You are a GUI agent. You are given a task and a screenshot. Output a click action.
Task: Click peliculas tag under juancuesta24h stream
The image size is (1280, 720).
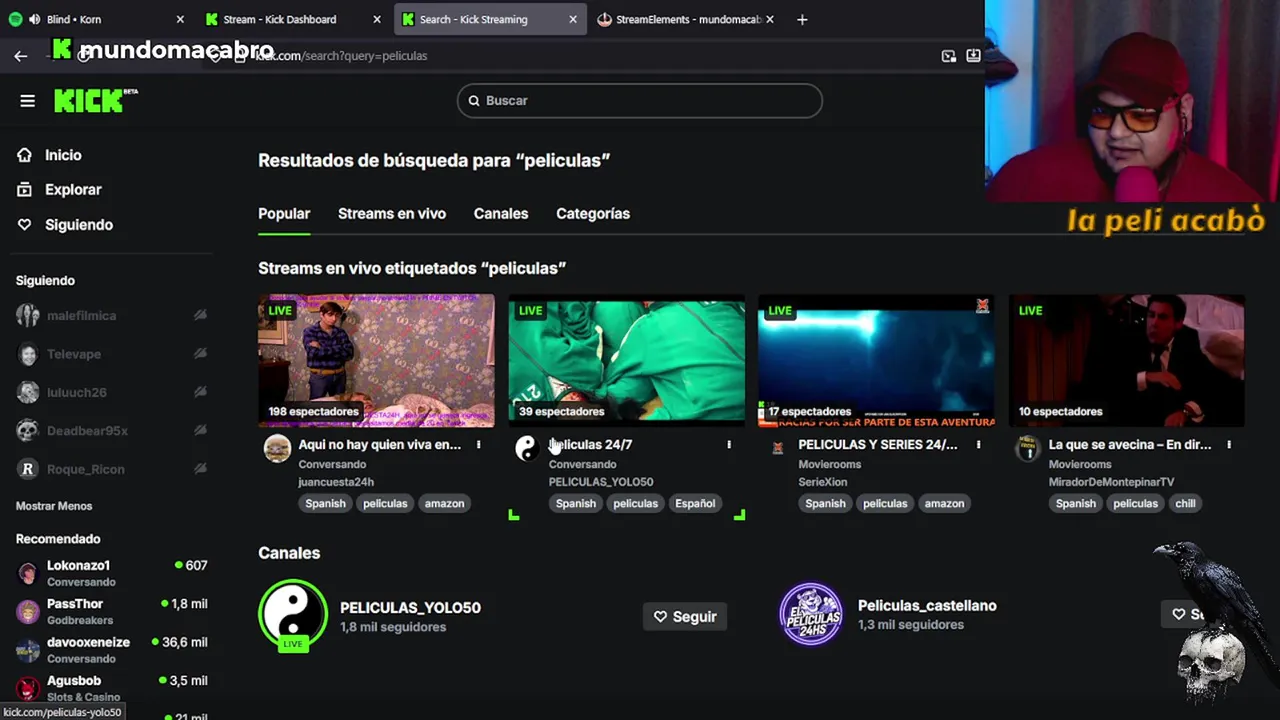385,504
